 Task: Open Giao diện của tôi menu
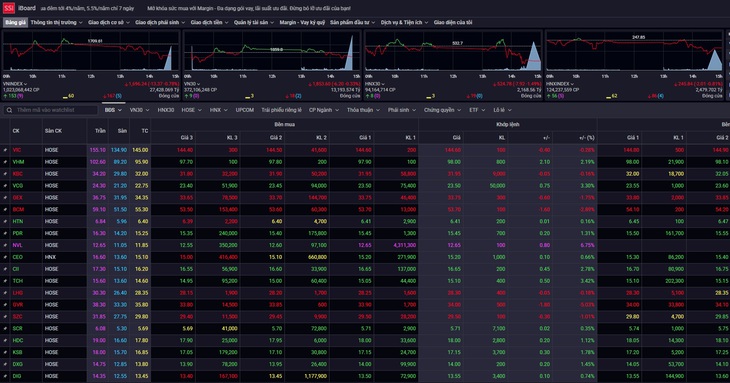click(453, 22)
